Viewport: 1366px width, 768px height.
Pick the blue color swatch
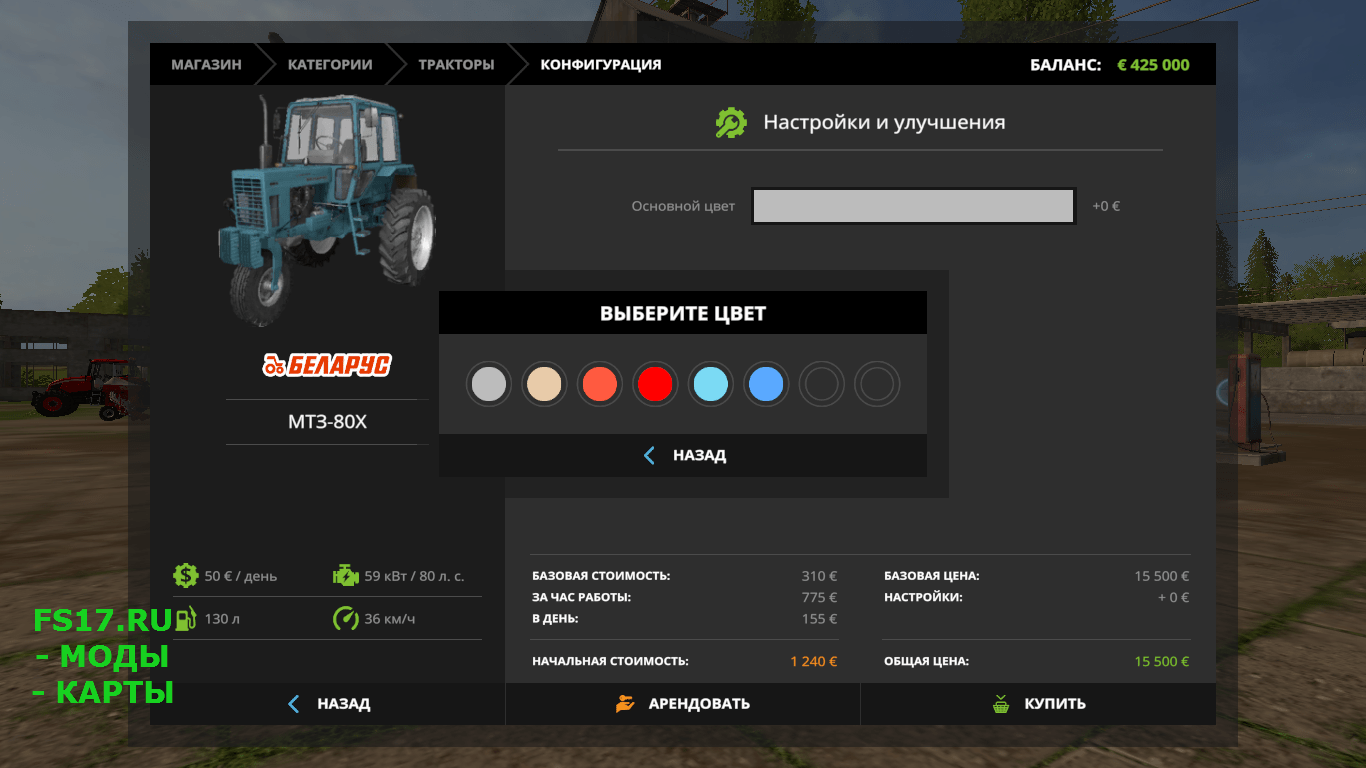pyautogui.click(x=766, y=384)
